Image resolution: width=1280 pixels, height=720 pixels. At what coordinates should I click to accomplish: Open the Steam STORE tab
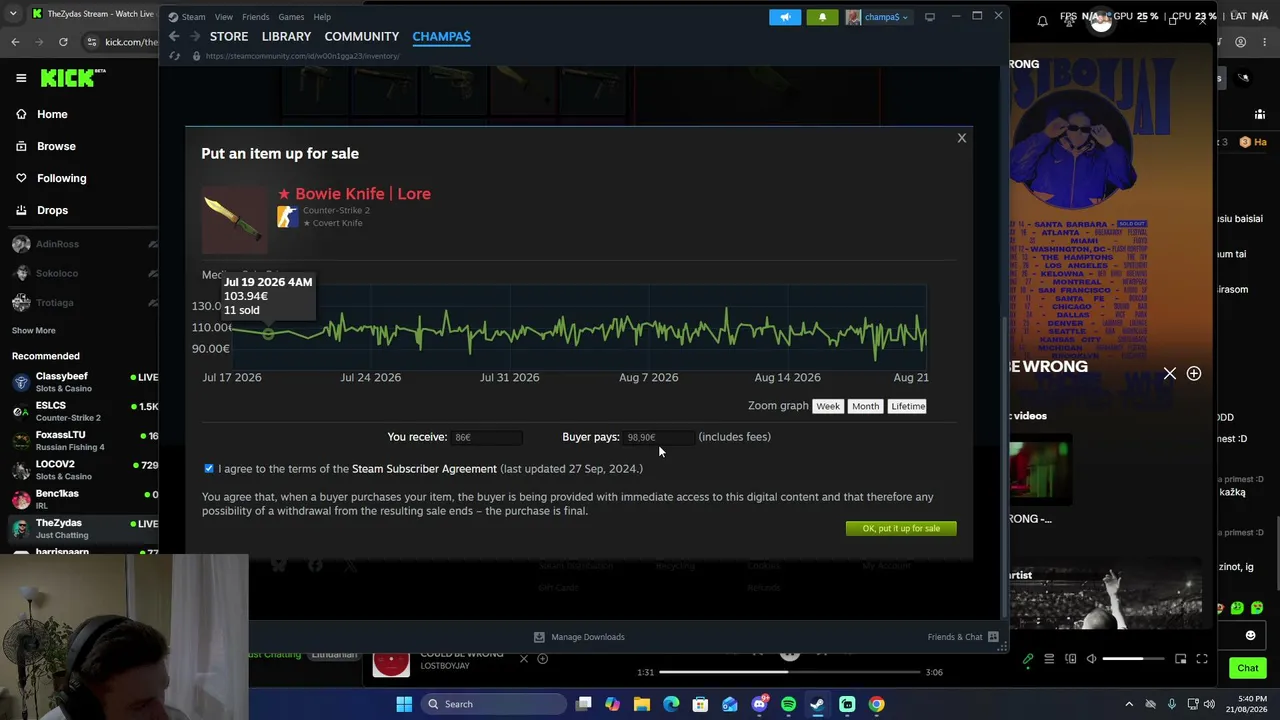[229, 36]
